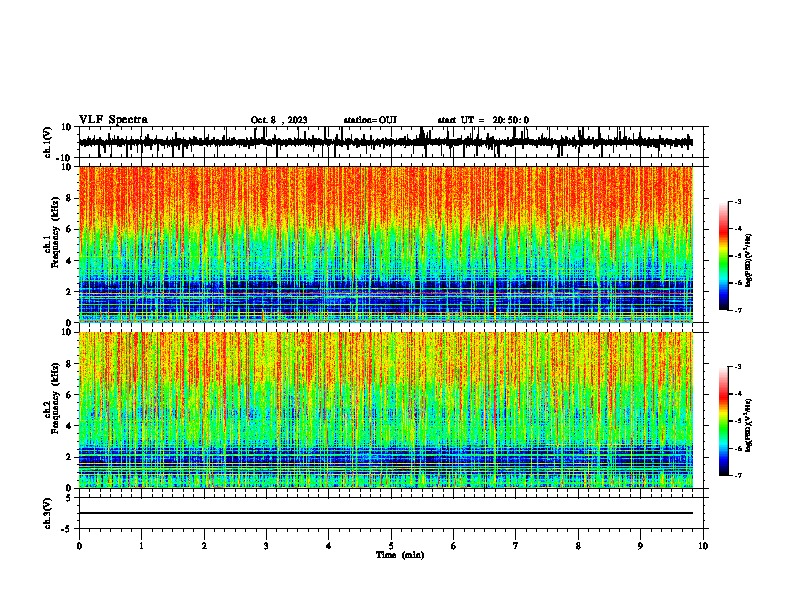The width and height of the screenshot is (792, 612).
Task: Click the flat ch.3 voltage line
Action: [x=385, y=513]
